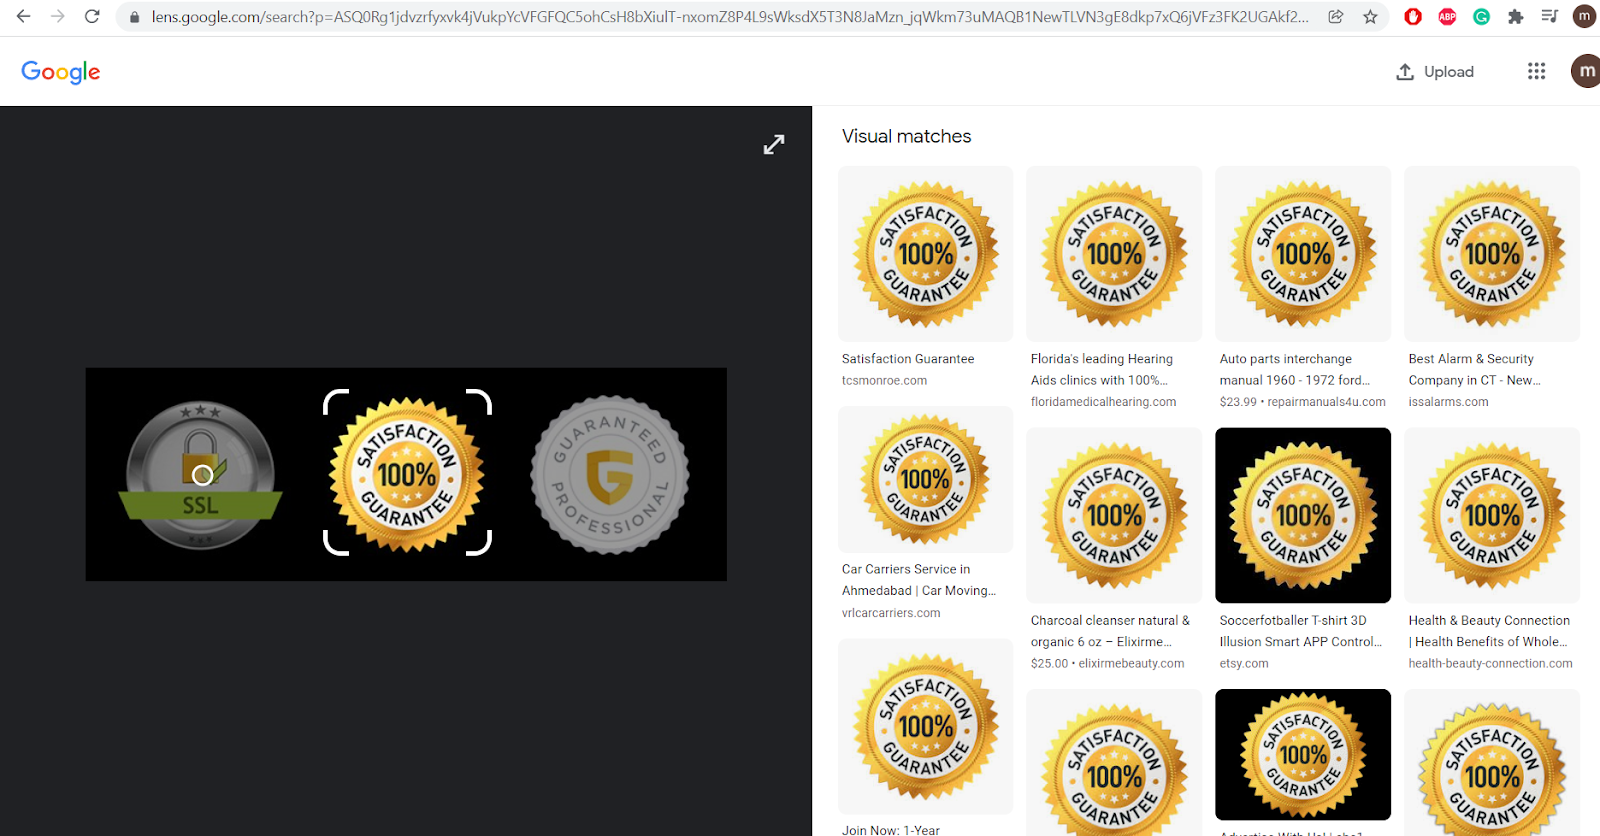Open floridamedicalhearing.com source link
Screen dimensions: 1600x836
(1103, 402)
